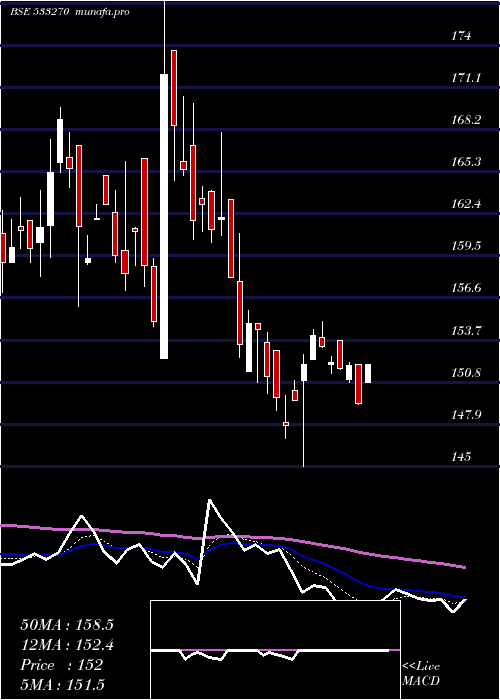Screen dimensions: 500x700
Task: Click the 165.3 price axis label
Action: point(465,162)
